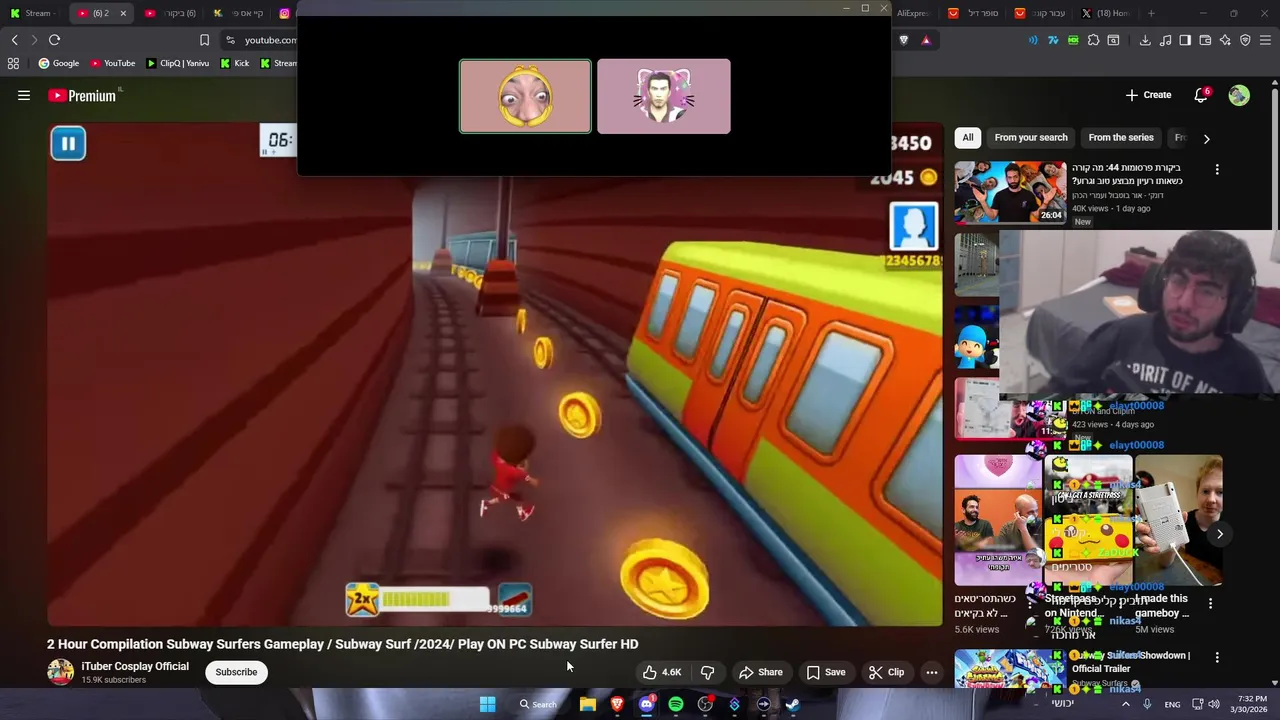1280x720 pixels.
Task: Pause the video with the pause button
Action: (68, 144)
